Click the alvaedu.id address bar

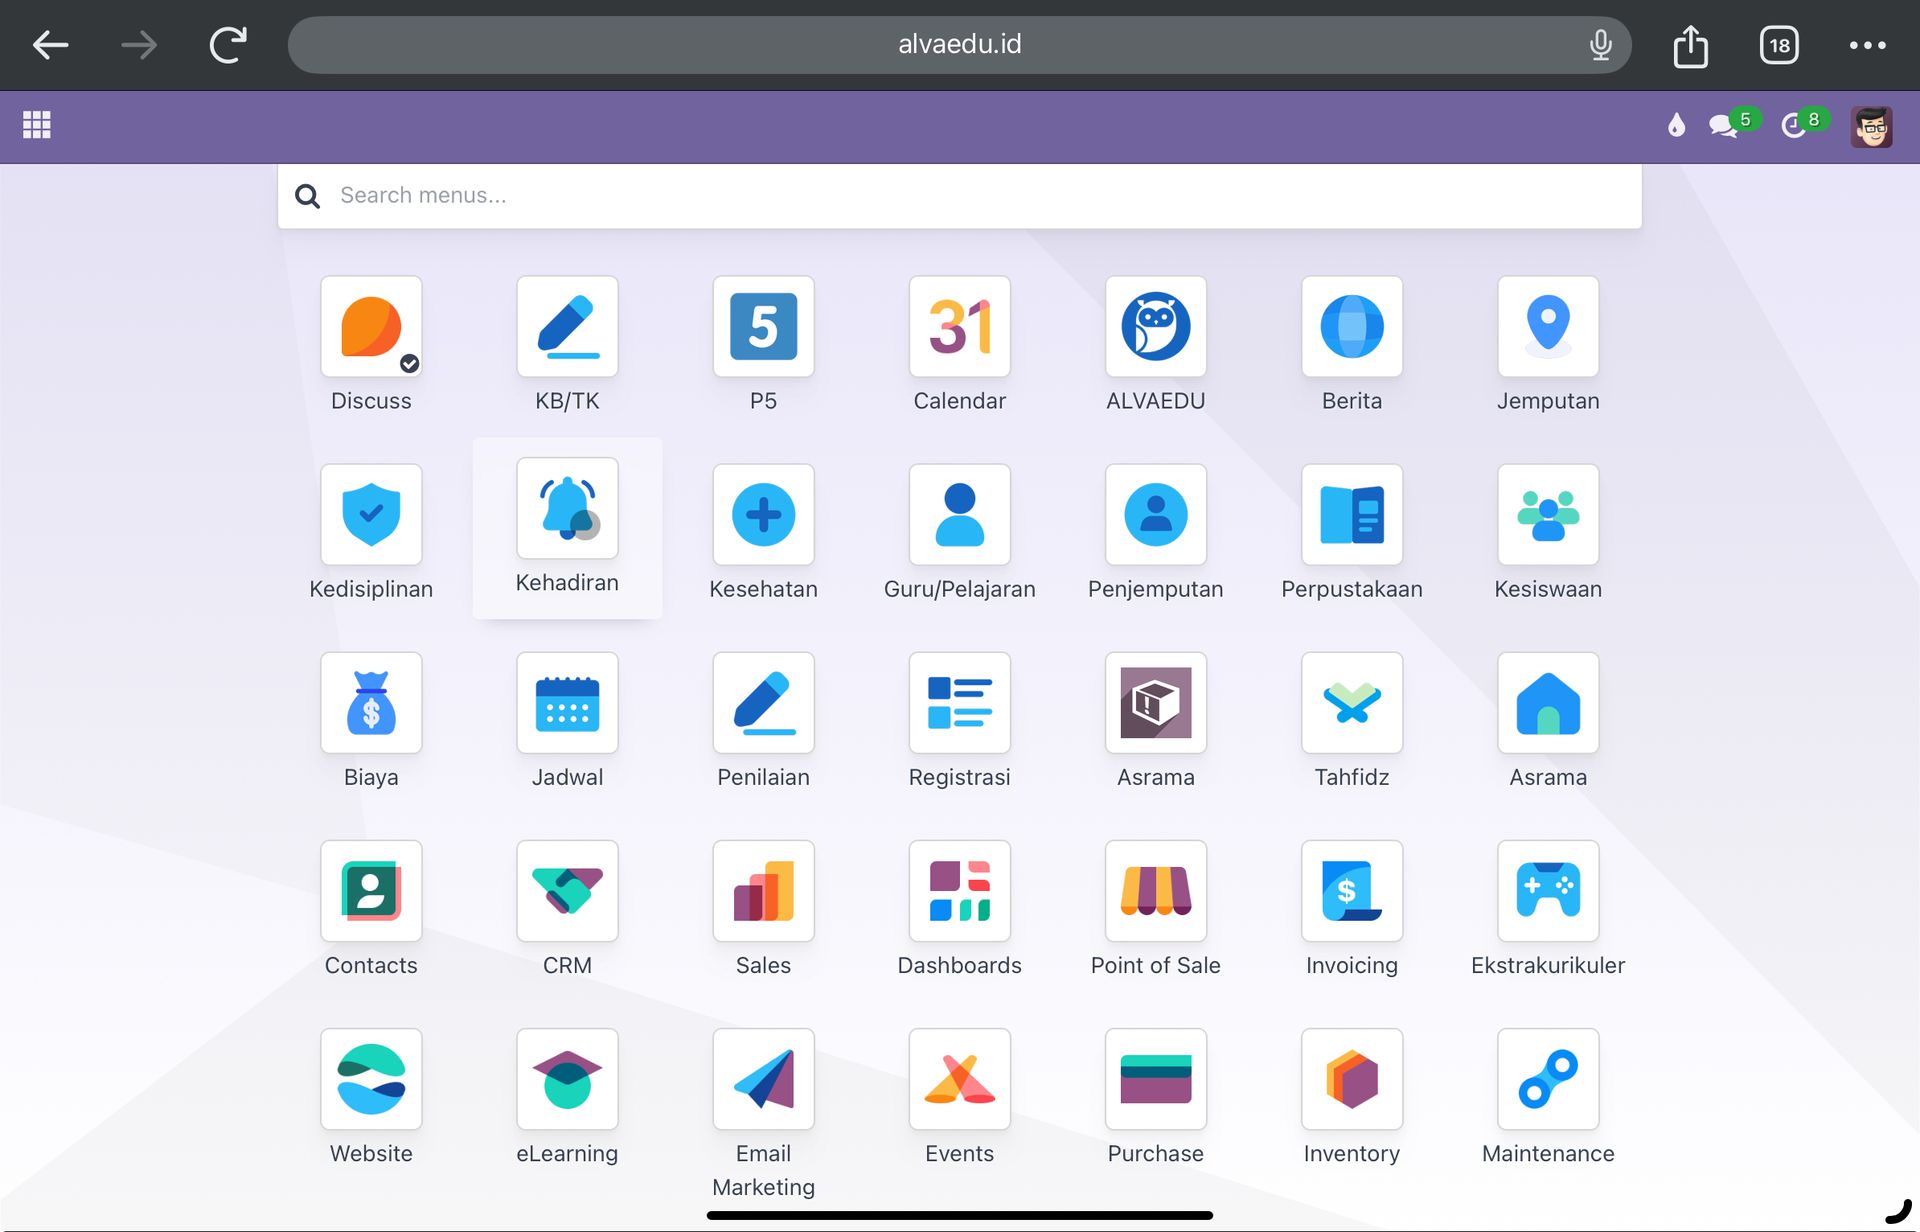pos(960,45)
